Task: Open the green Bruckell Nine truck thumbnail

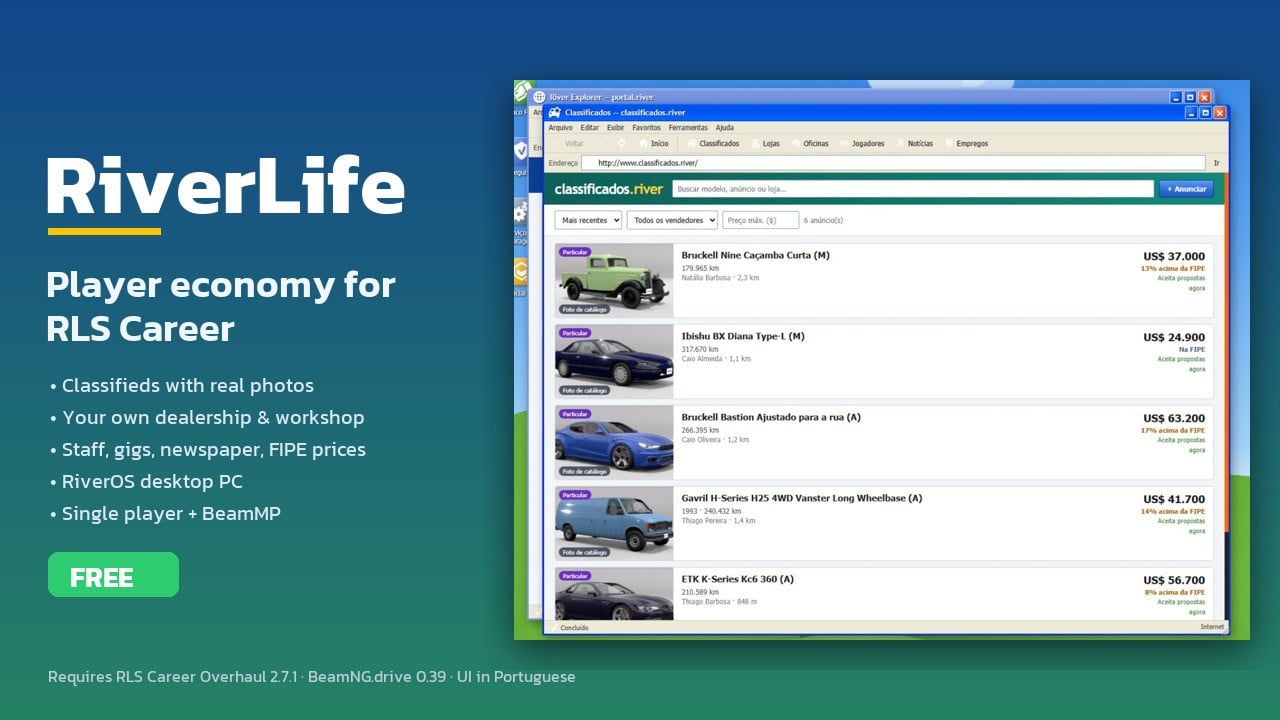Action: 615,280
